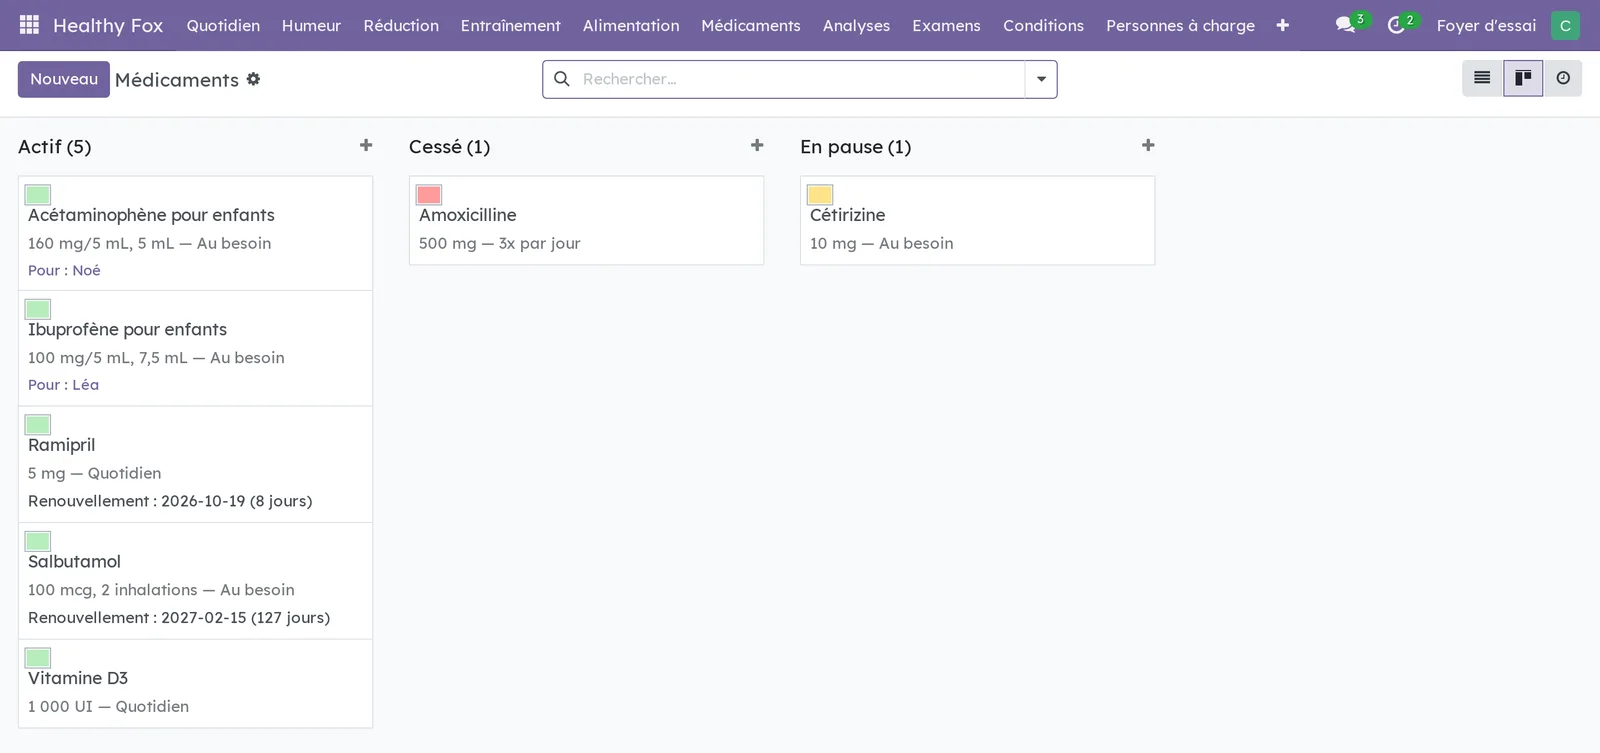
Task: Expand the search options dropdown arrow
Action: [1041, 79]
